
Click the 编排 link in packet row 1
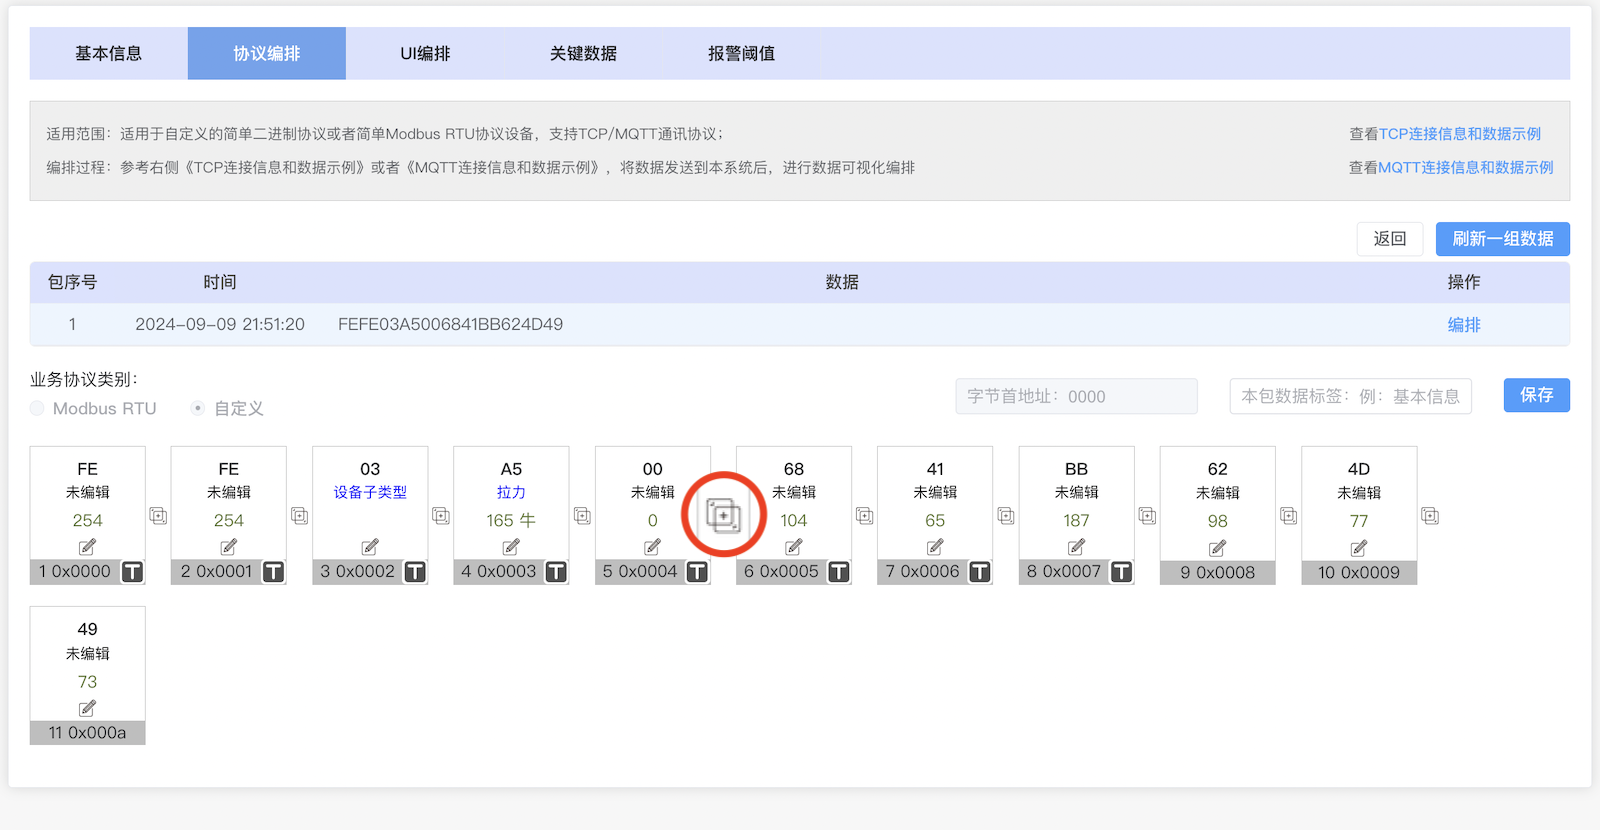click(x=1464, y=325)
